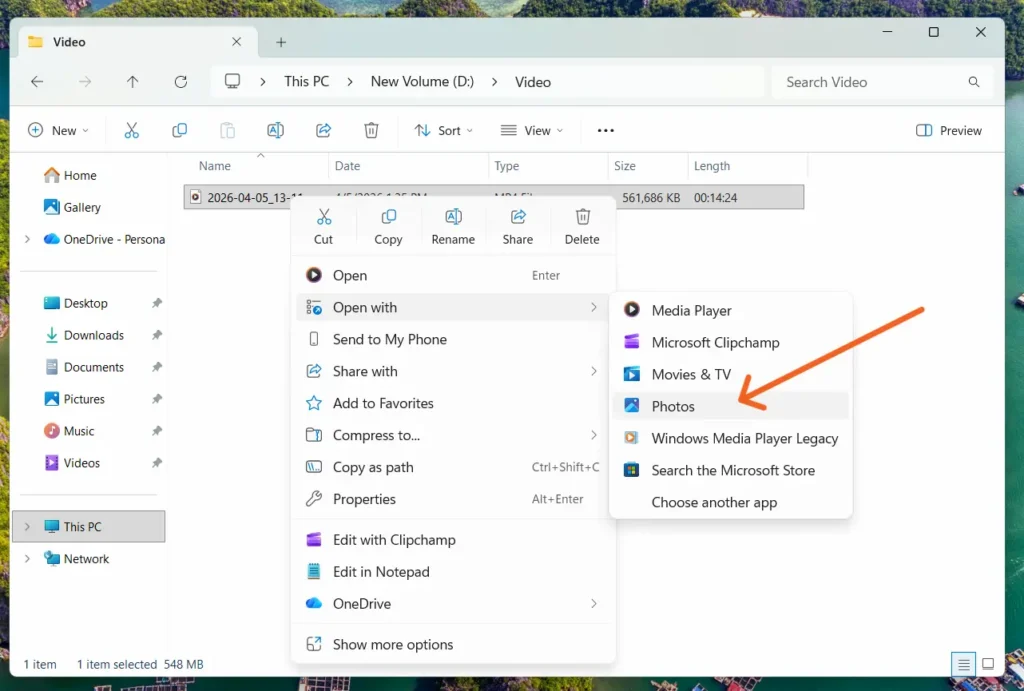Image resolution: width=1024 pixels, height=691 pixels.
Task: Expand the OneDrive - Personal sidebar entry
Action: [26, 239]
